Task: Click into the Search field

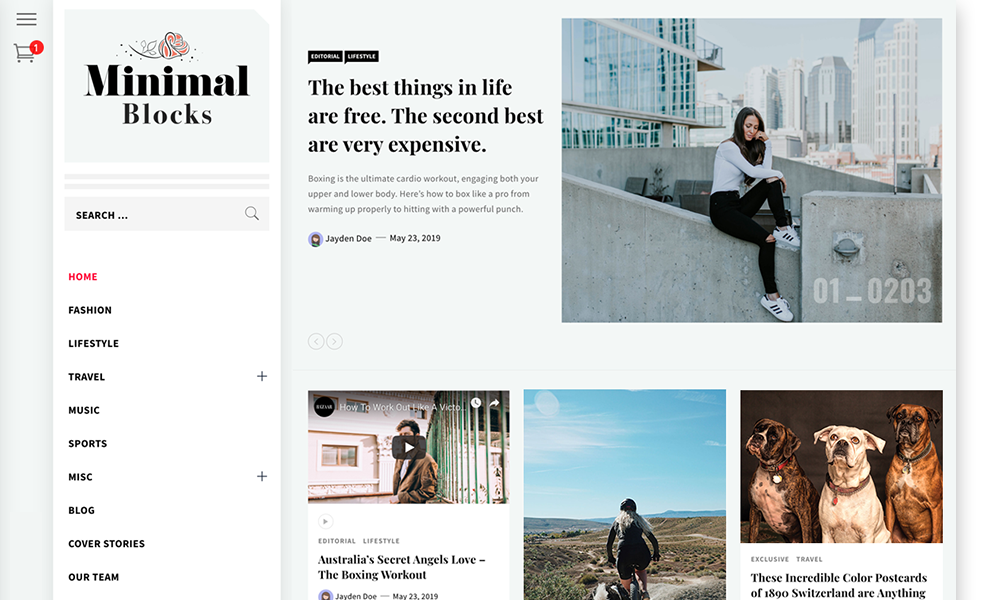Action: click(x=166, y=214)
